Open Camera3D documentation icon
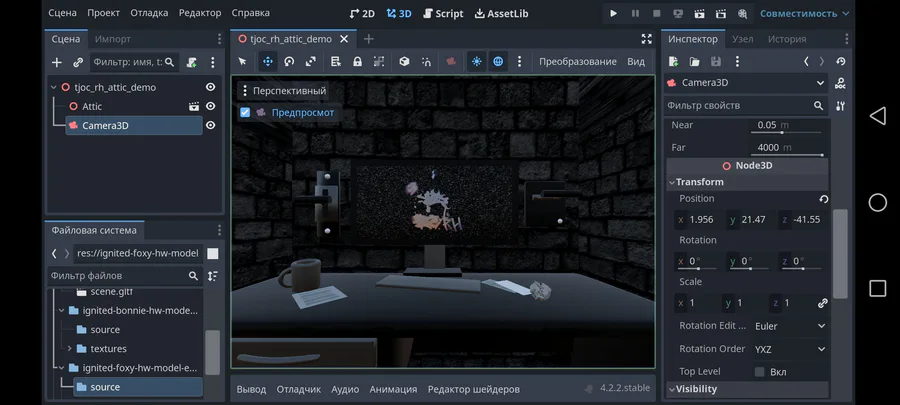This screenshot has height=405, width=900. pos(840,84)
